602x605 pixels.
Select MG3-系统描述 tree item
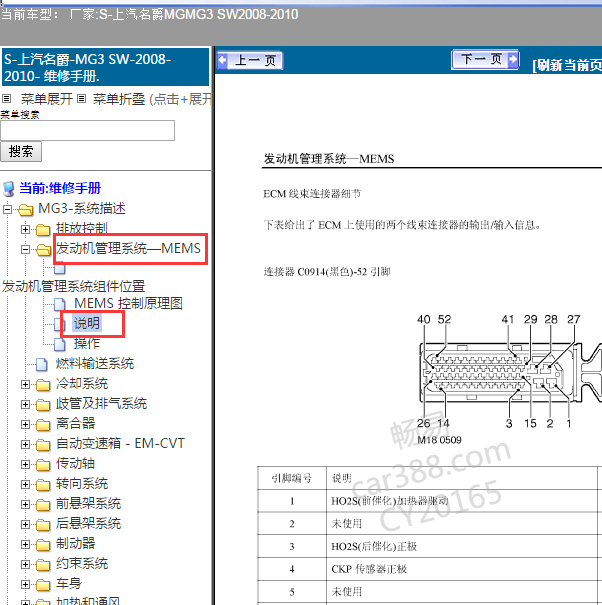point(82,208)
